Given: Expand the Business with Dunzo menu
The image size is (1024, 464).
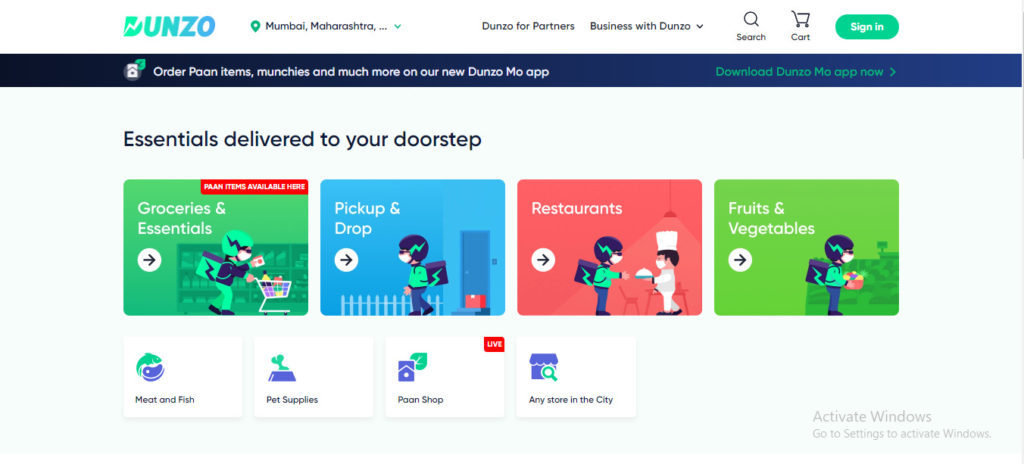Looking at the screenshot, I should coord(646,26).
